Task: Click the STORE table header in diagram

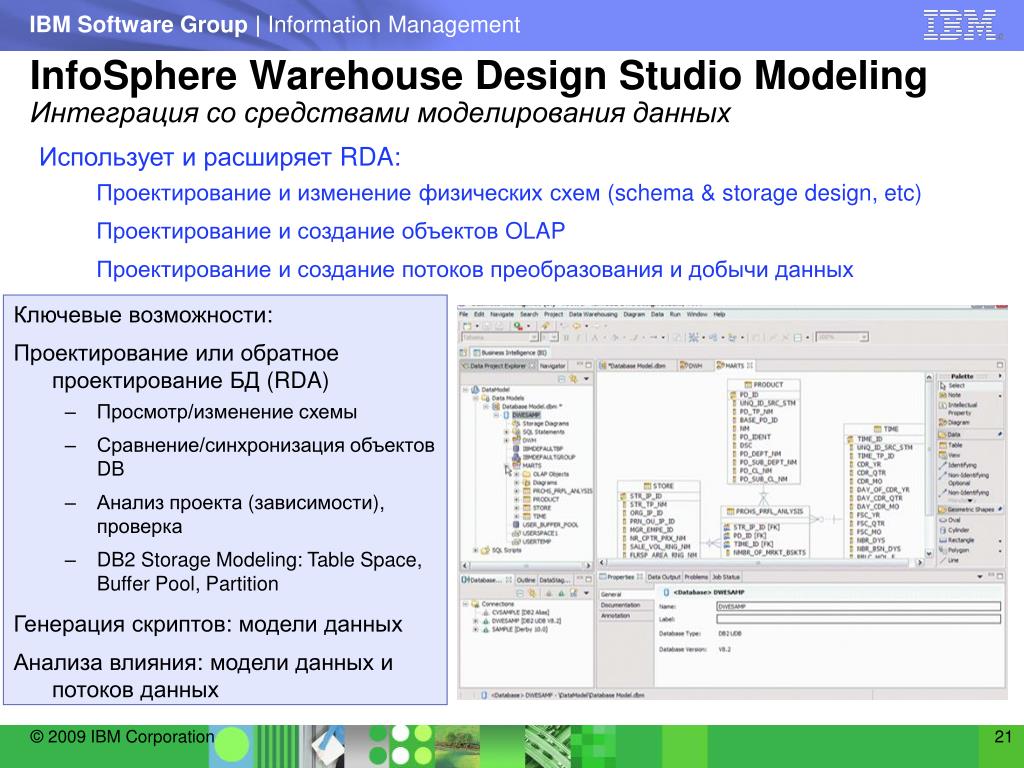Action: pyautogui.click(x=658, y=486)
